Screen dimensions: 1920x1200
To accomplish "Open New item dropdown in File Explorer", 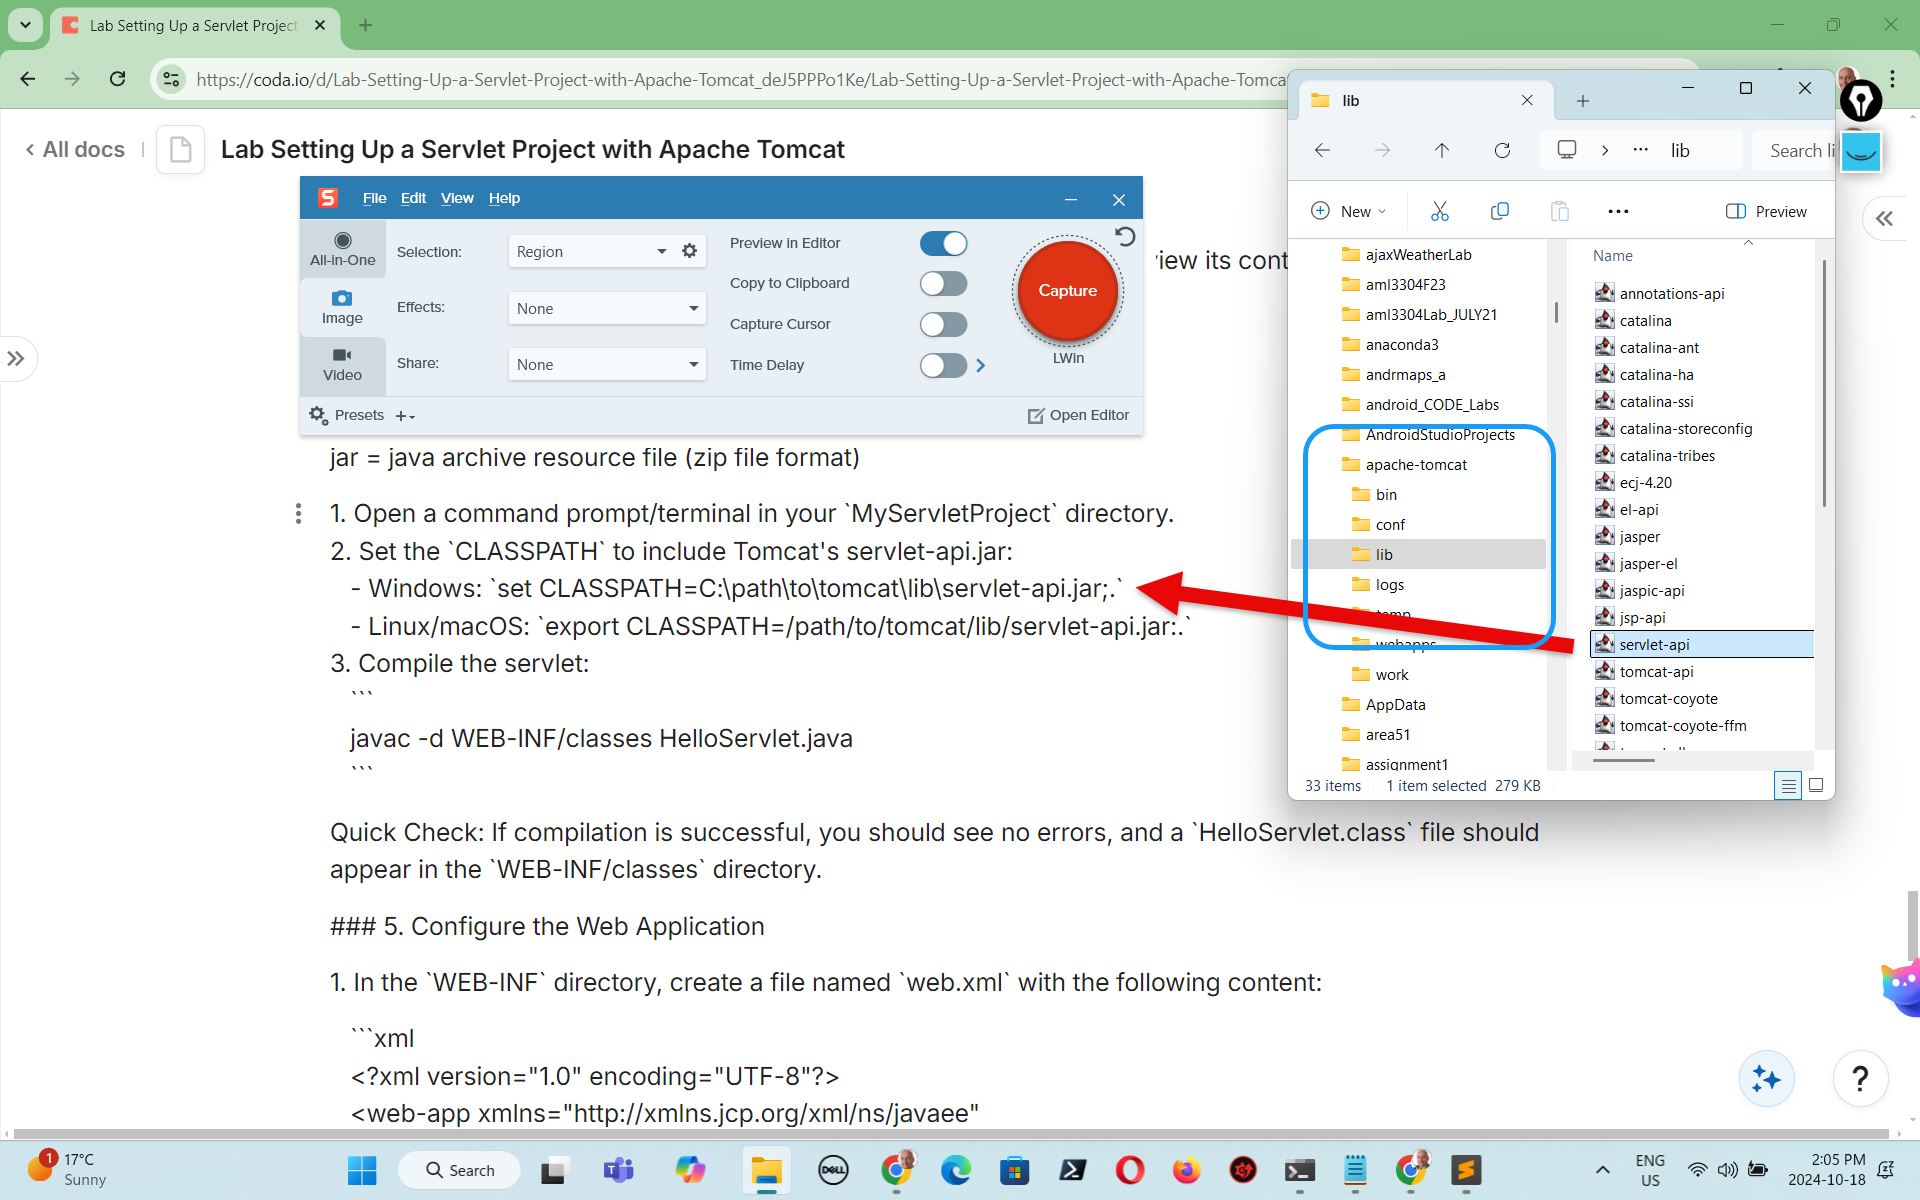I will point(1348,211).
